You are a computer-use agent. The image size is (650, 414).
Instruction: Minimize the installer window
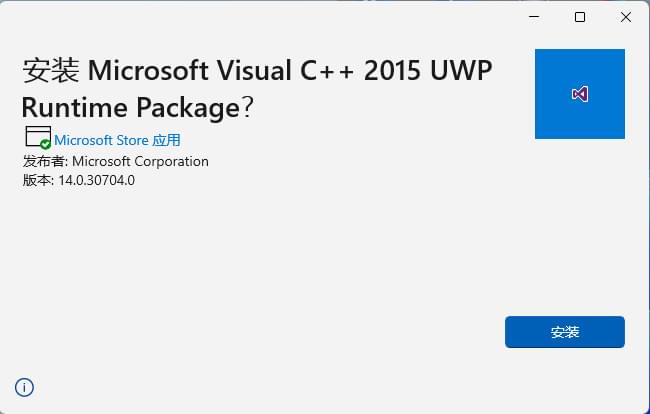pyautogui.click(x=534, y=17)
